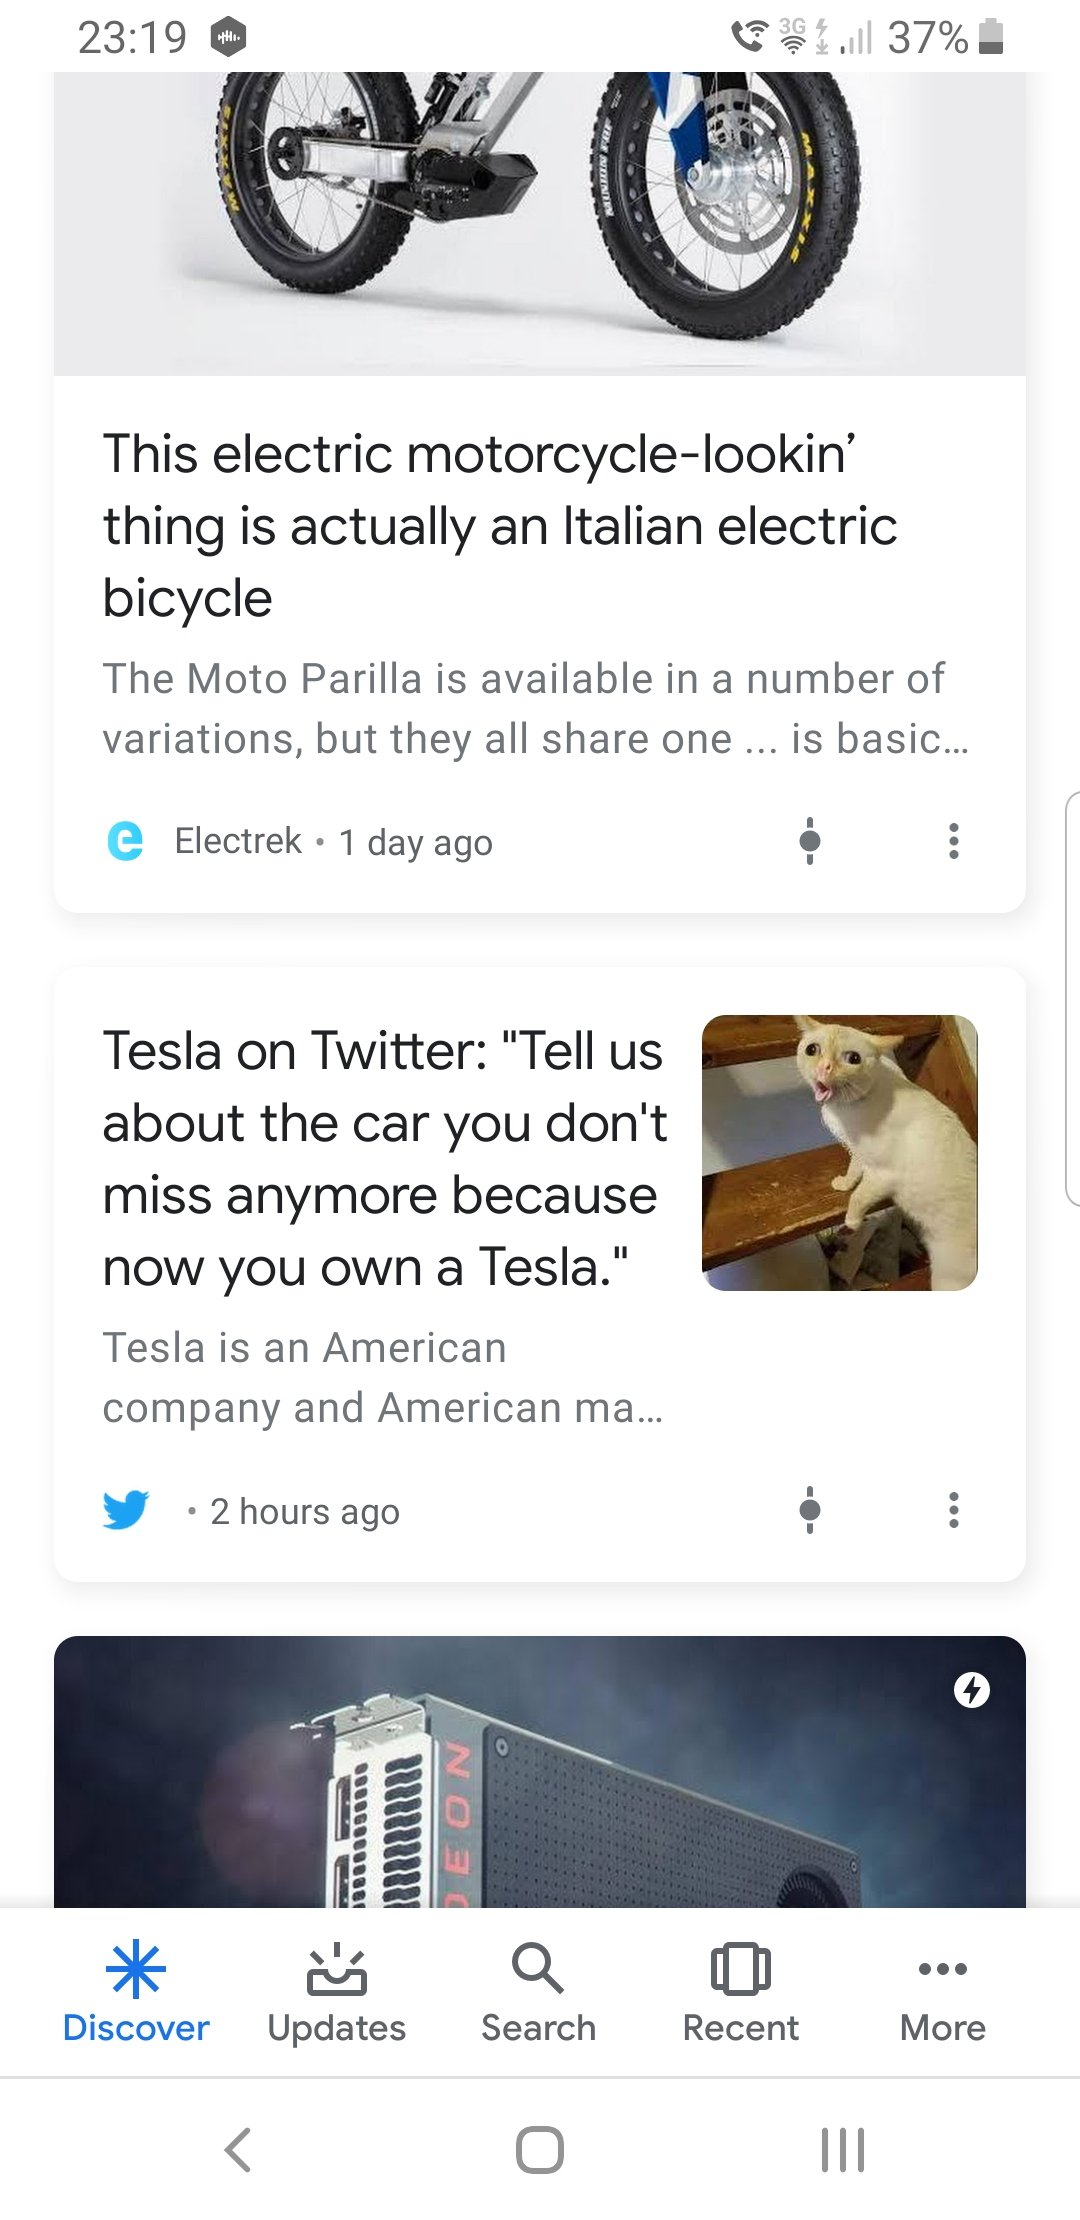Tap the AMP lightning bolt badge
This screenshot has height=2220, width=1080.
(972, 1690)
